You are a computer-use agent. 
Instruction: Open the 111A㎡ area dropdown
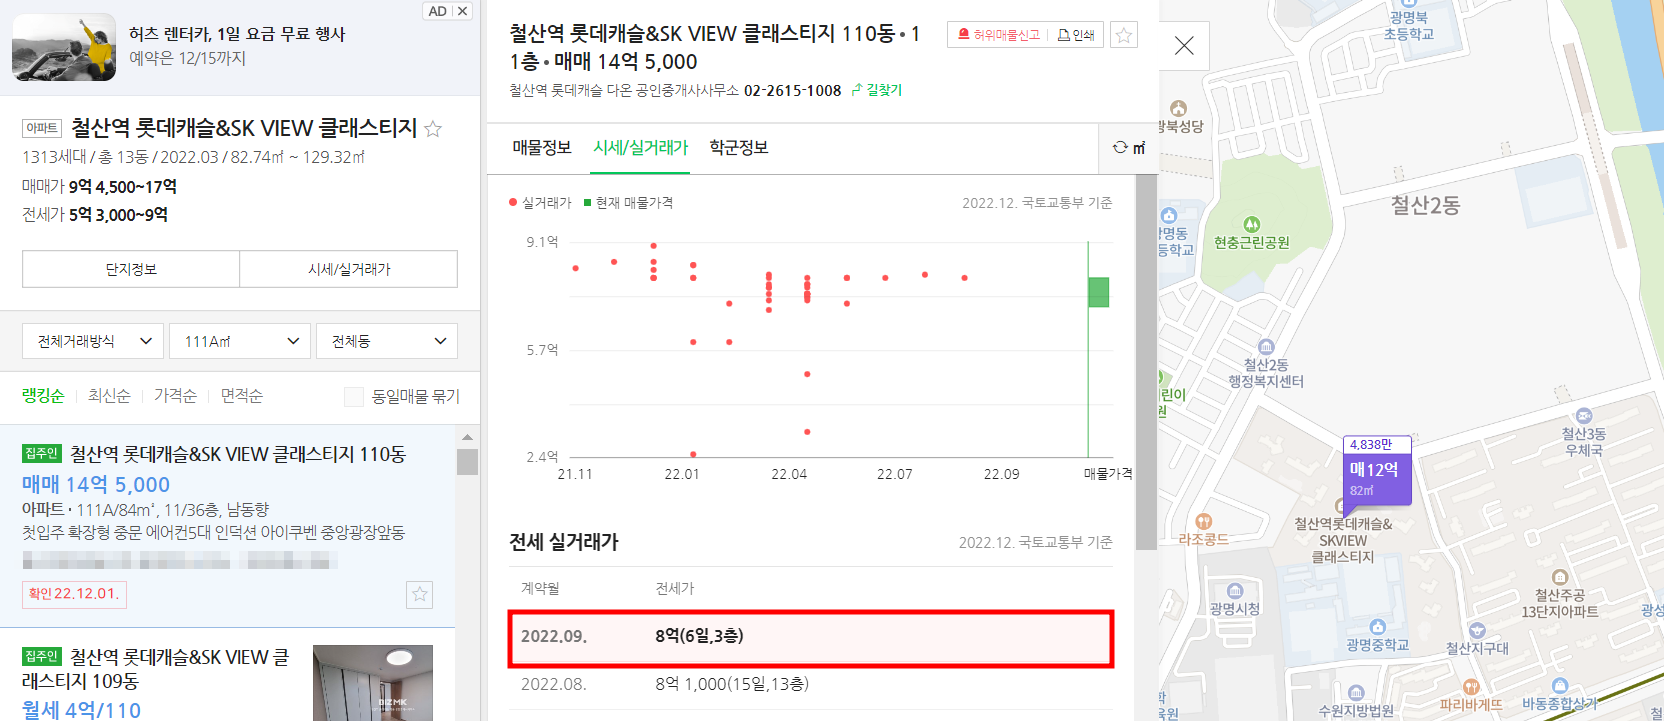click(240, 341)
